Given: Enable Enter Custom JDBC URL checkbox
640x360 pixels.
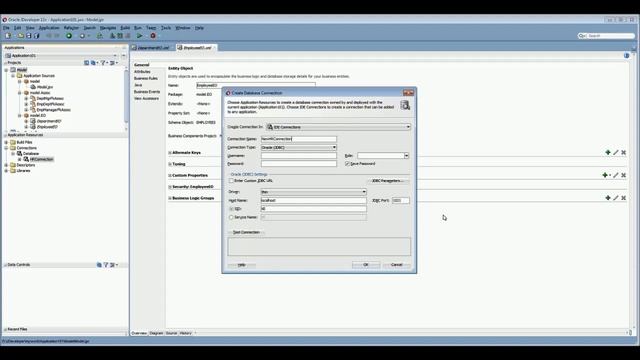Looking at the screenshot, I should tap(231, 180).
